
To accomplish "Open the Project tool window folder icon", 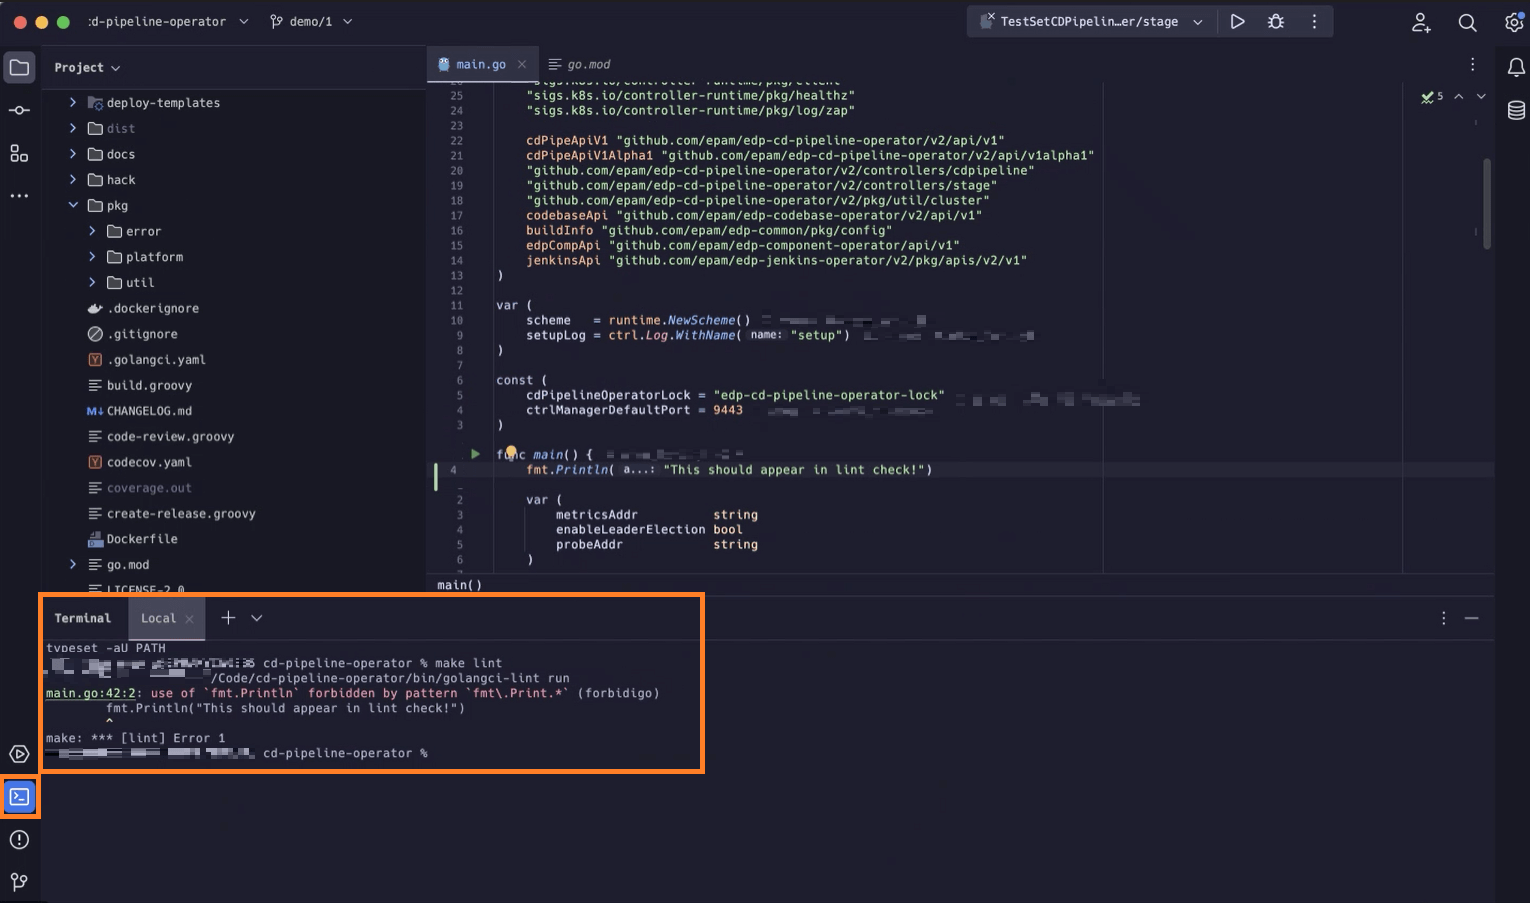I will pos(19,67).
